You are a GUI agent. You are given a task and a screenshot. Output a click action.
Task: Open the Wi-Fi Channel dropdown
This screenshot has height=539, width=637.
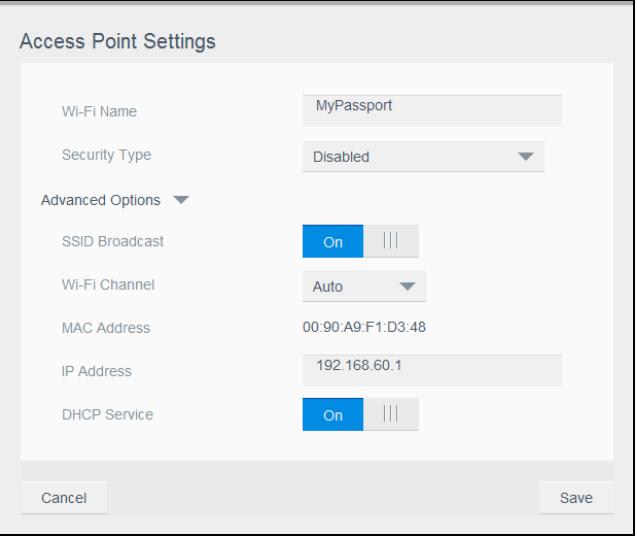[x=364, y=286]
